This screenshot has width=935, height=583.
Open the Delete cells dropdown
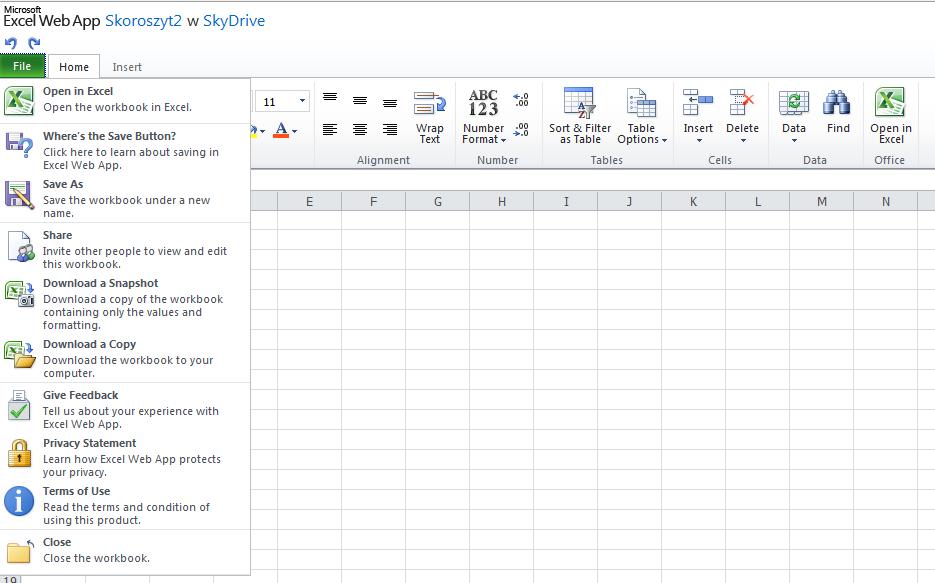[x=742, y=117]
